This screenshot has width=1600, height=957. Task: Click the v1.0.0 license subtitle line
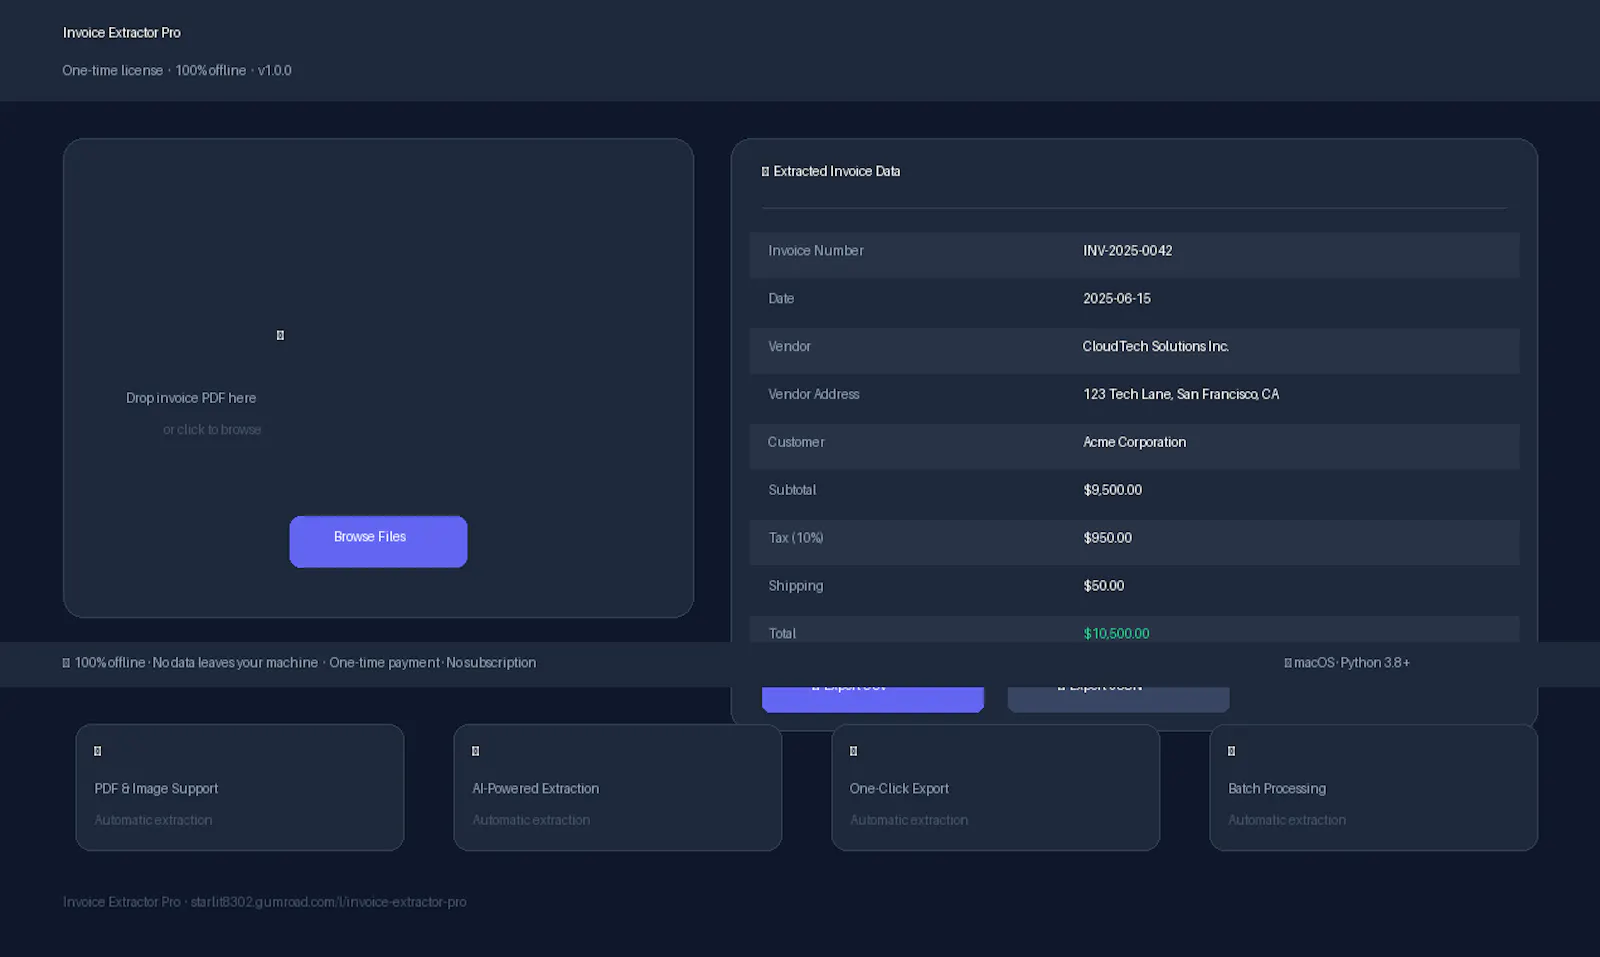pos(177,71)
